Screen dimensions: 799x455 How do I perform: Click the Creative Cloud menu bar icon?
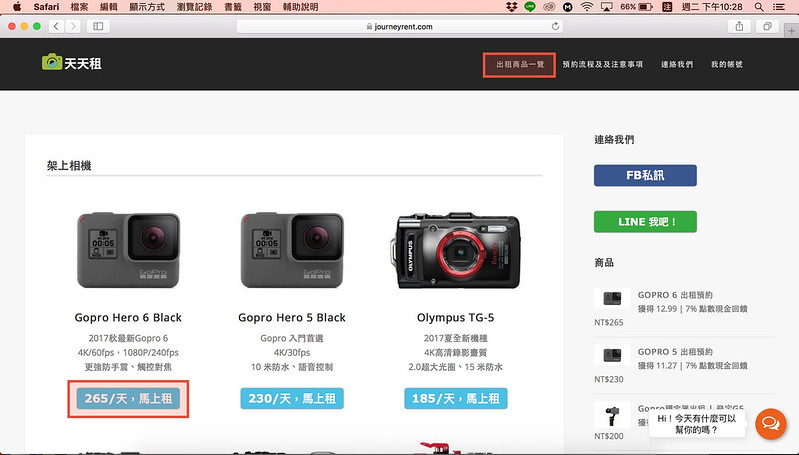tap(549, 7)
